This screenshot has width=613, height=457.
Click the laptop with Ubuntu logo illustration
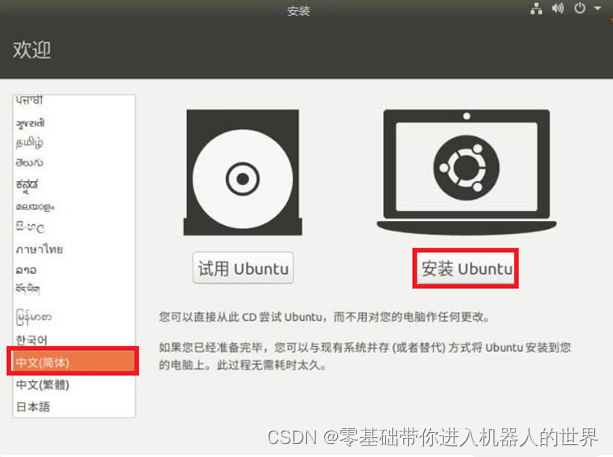(x=466, y=172)
